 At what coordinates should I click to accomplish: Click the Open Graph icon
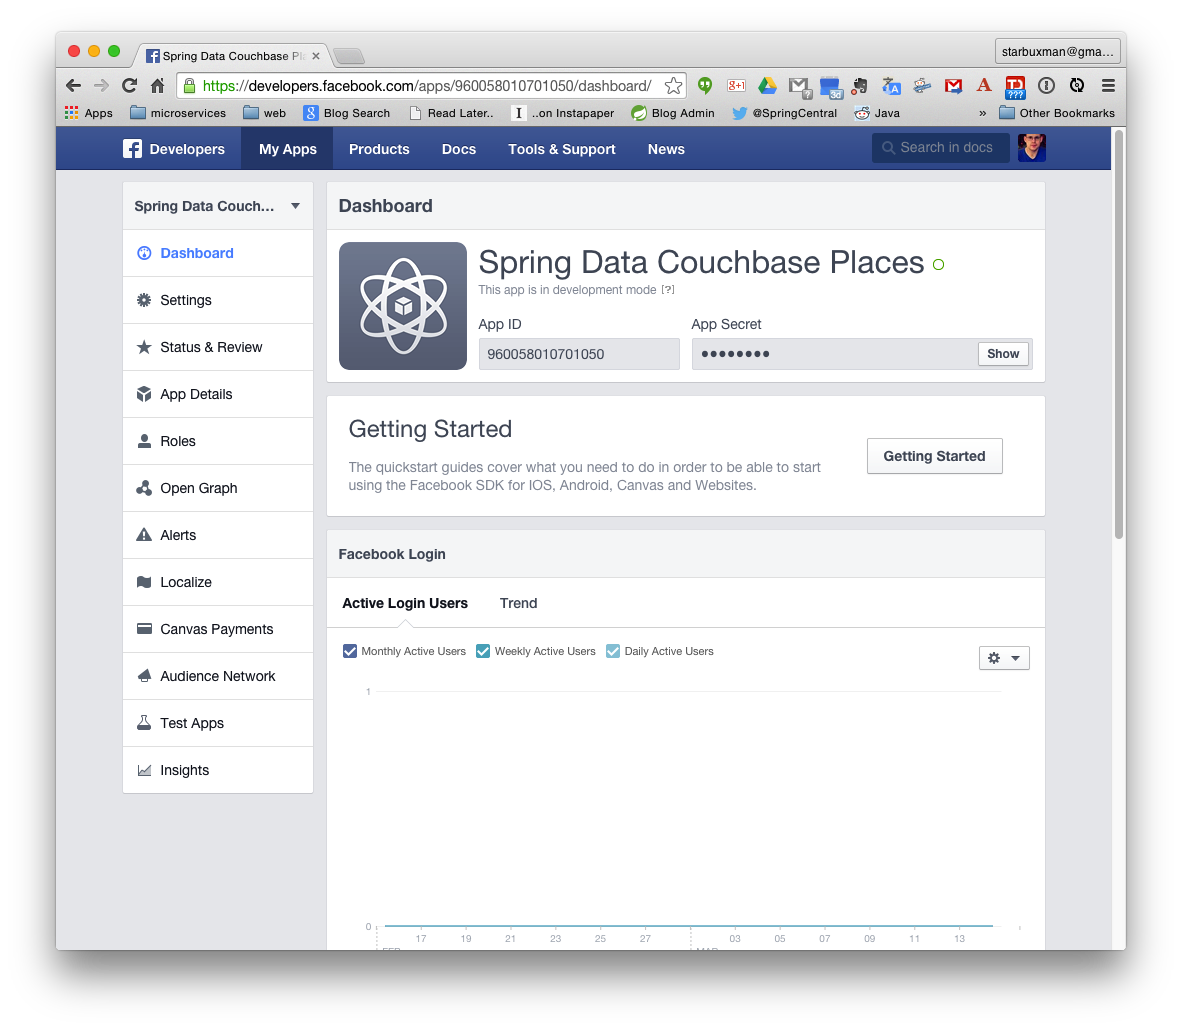tap(144, 488)
